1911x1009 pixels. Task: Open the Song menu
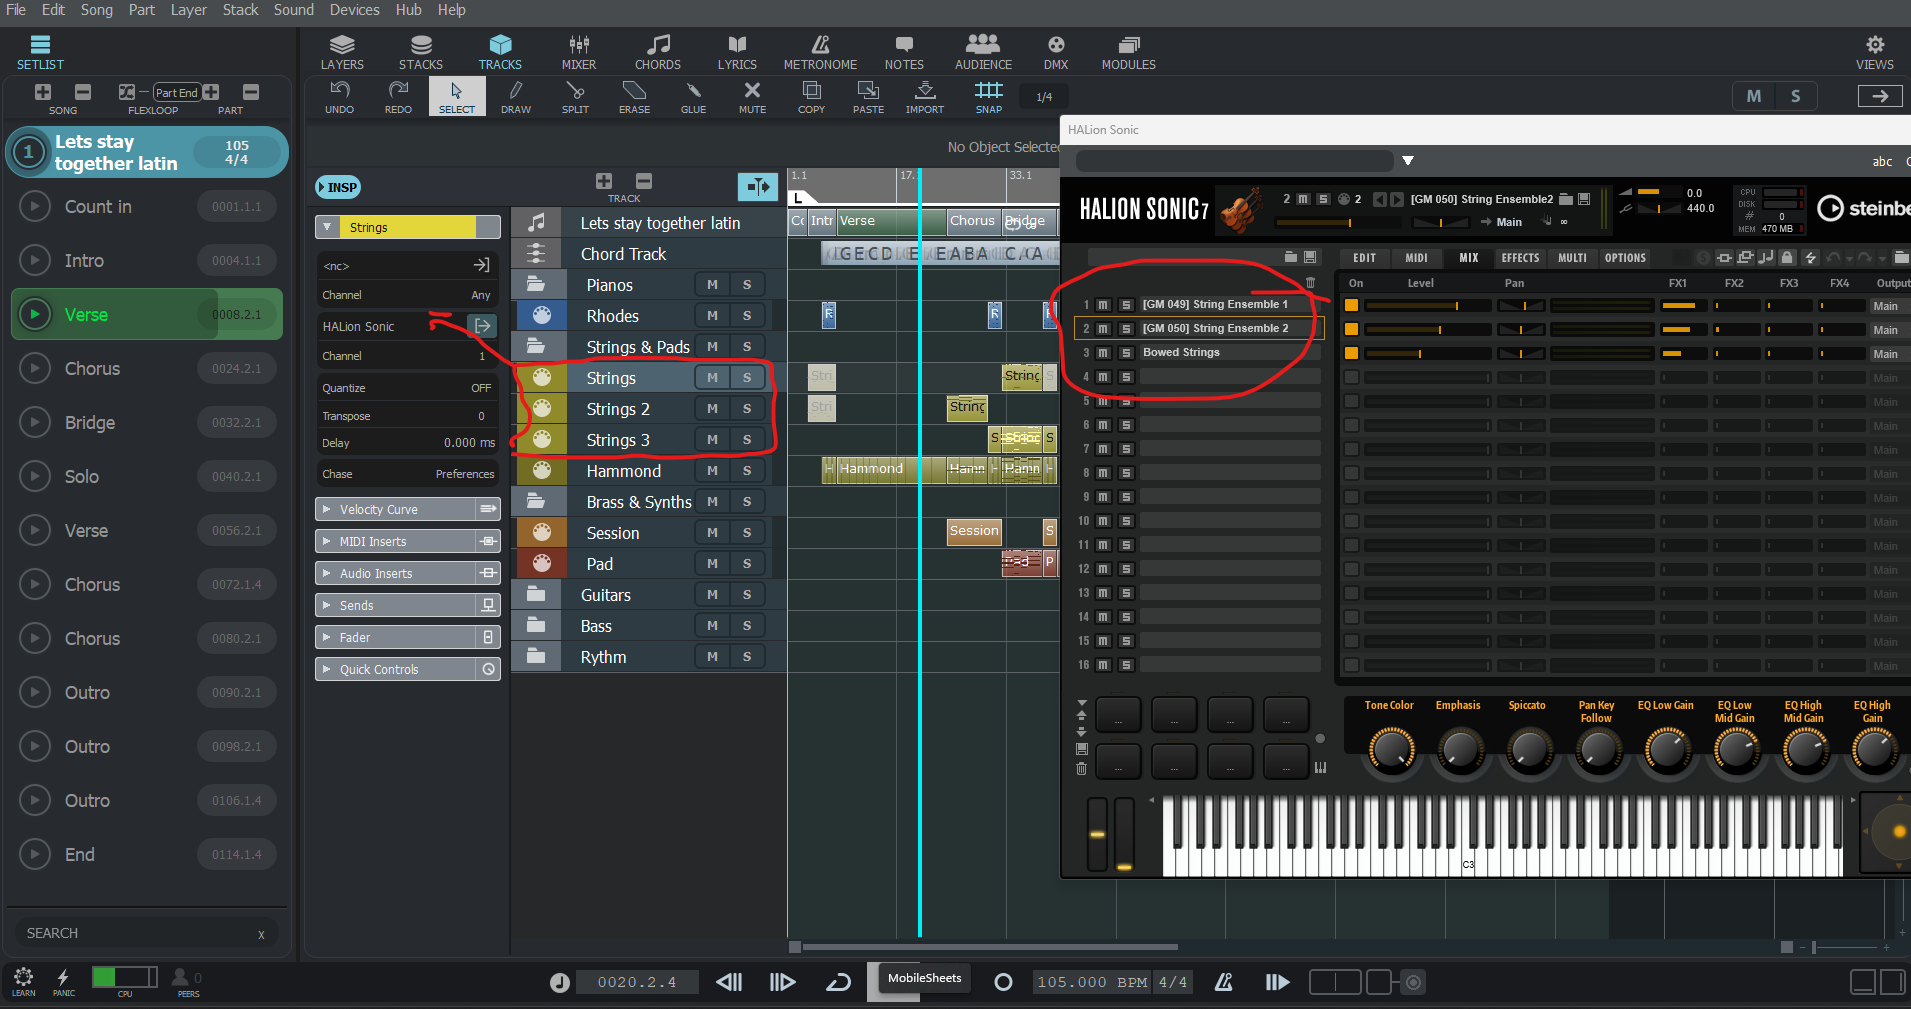click(97, 10)
